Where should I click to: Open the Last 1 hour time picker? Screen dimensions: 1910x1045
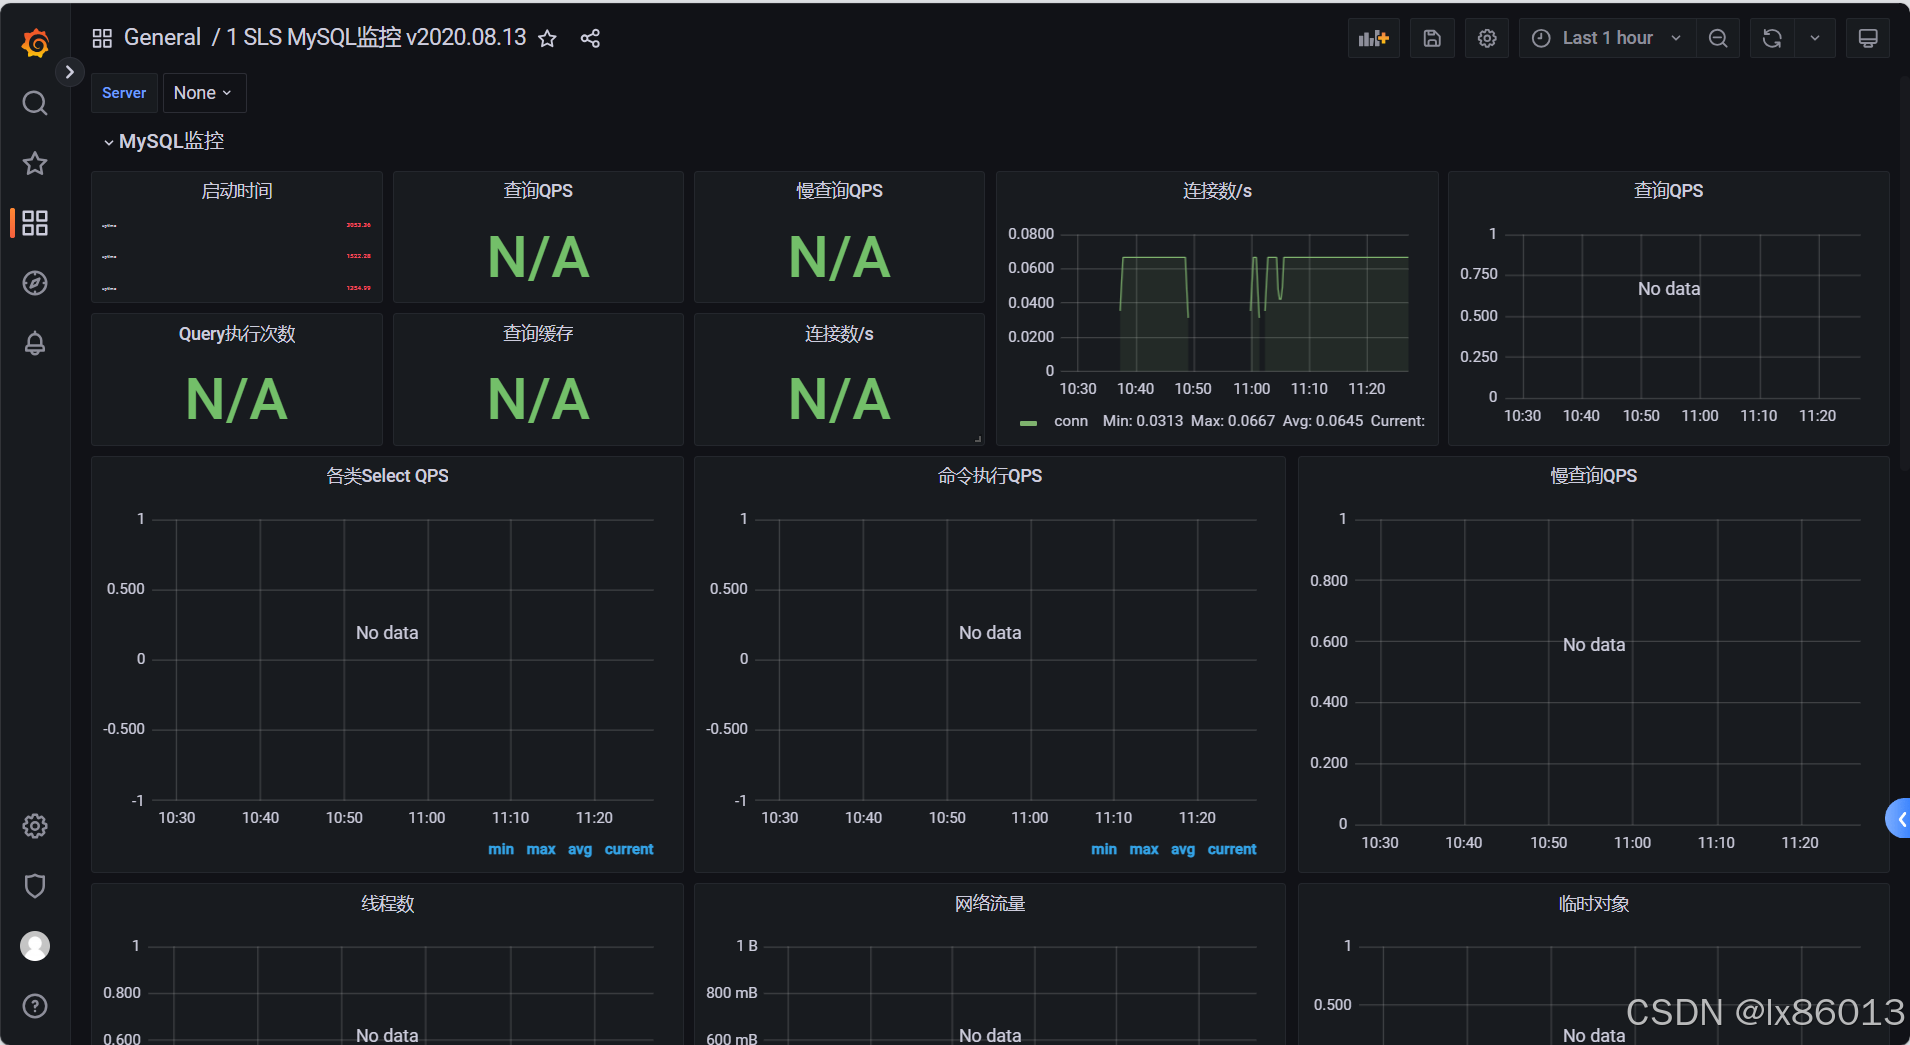click(x=1607, y=38)
